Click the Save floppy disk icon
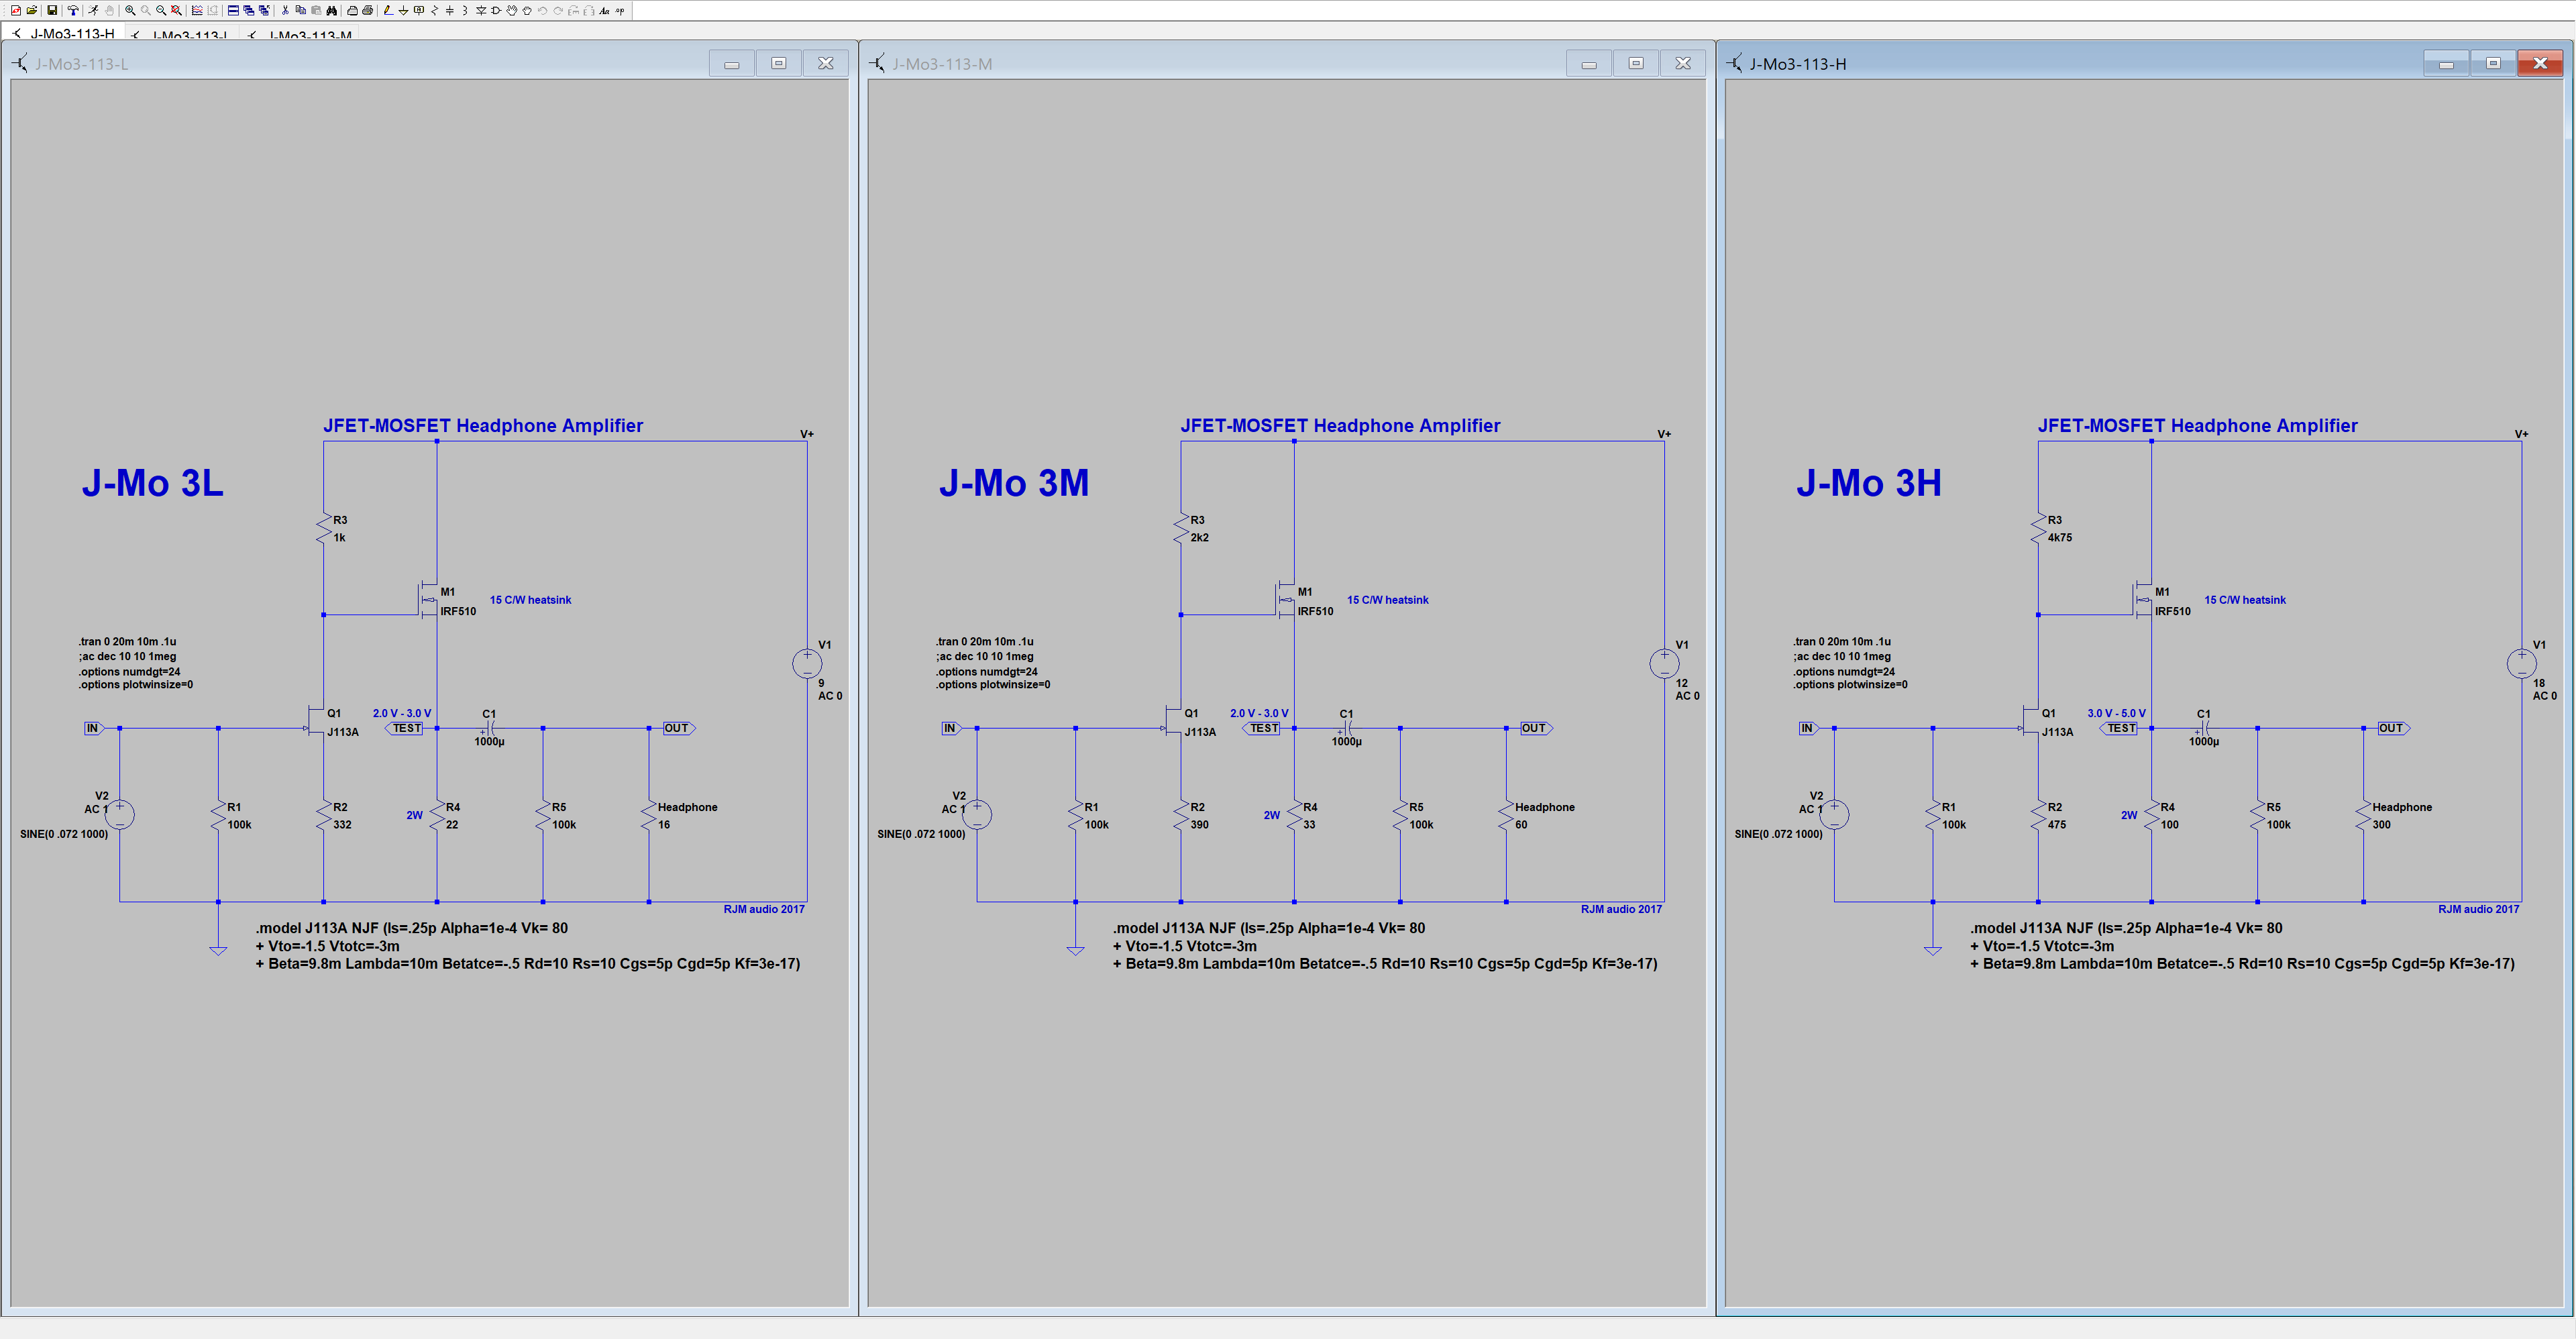Viewport: 2576px width, 1339px height. coord(52,10)
